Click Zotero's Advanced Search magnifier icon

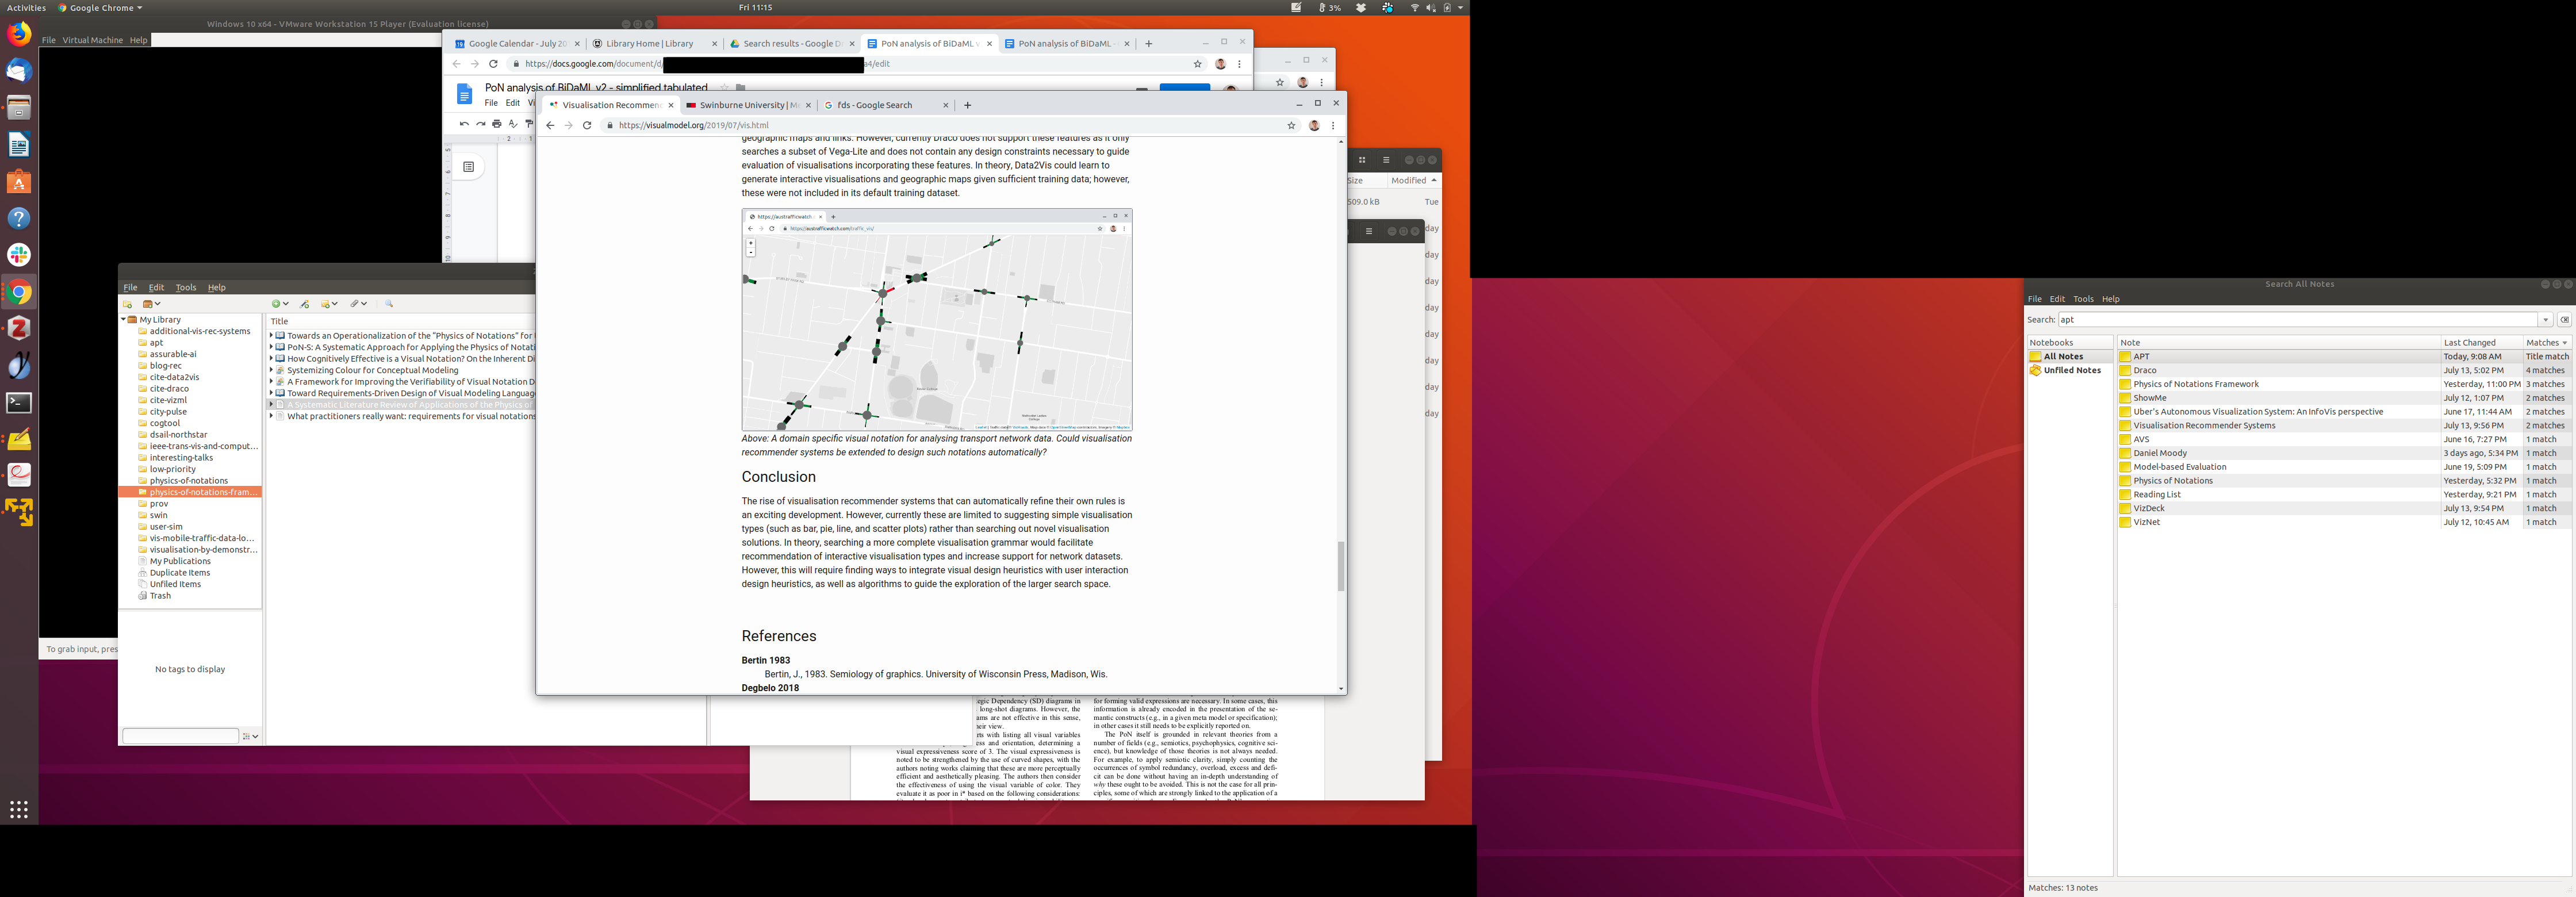389,304
